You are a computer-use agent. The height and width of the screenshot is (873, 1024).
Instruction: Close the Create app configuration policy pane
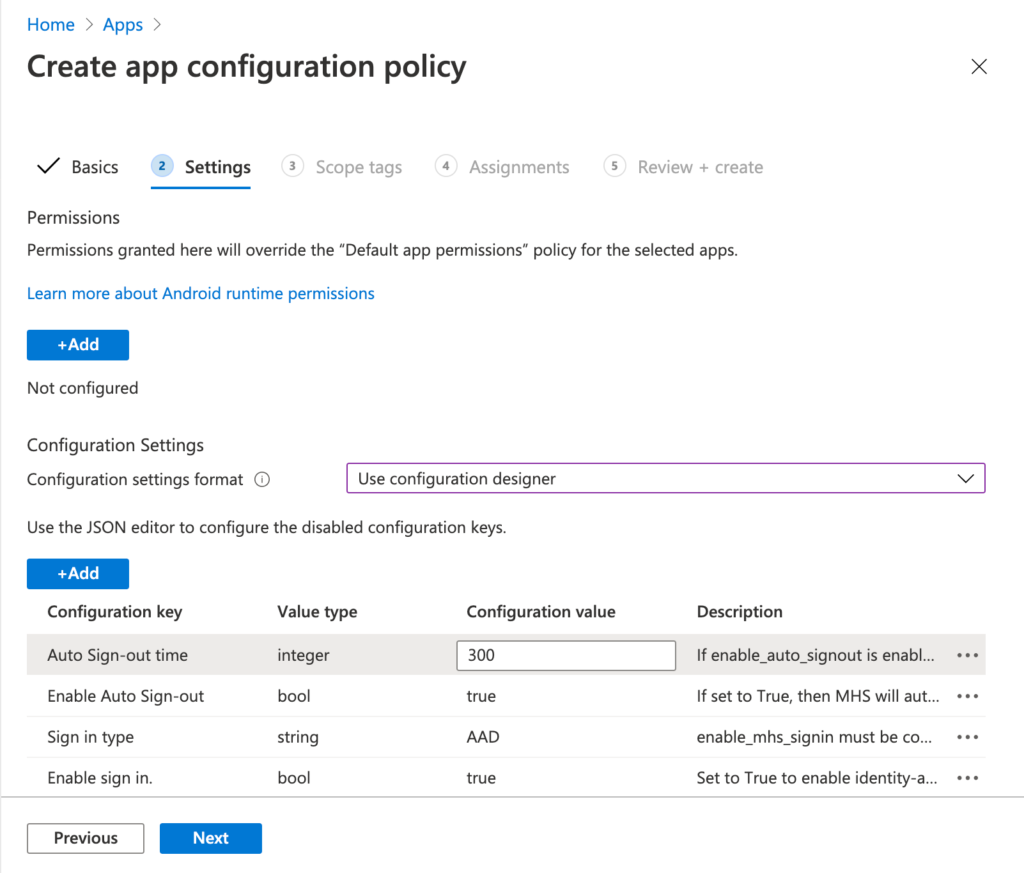point(978,66)
